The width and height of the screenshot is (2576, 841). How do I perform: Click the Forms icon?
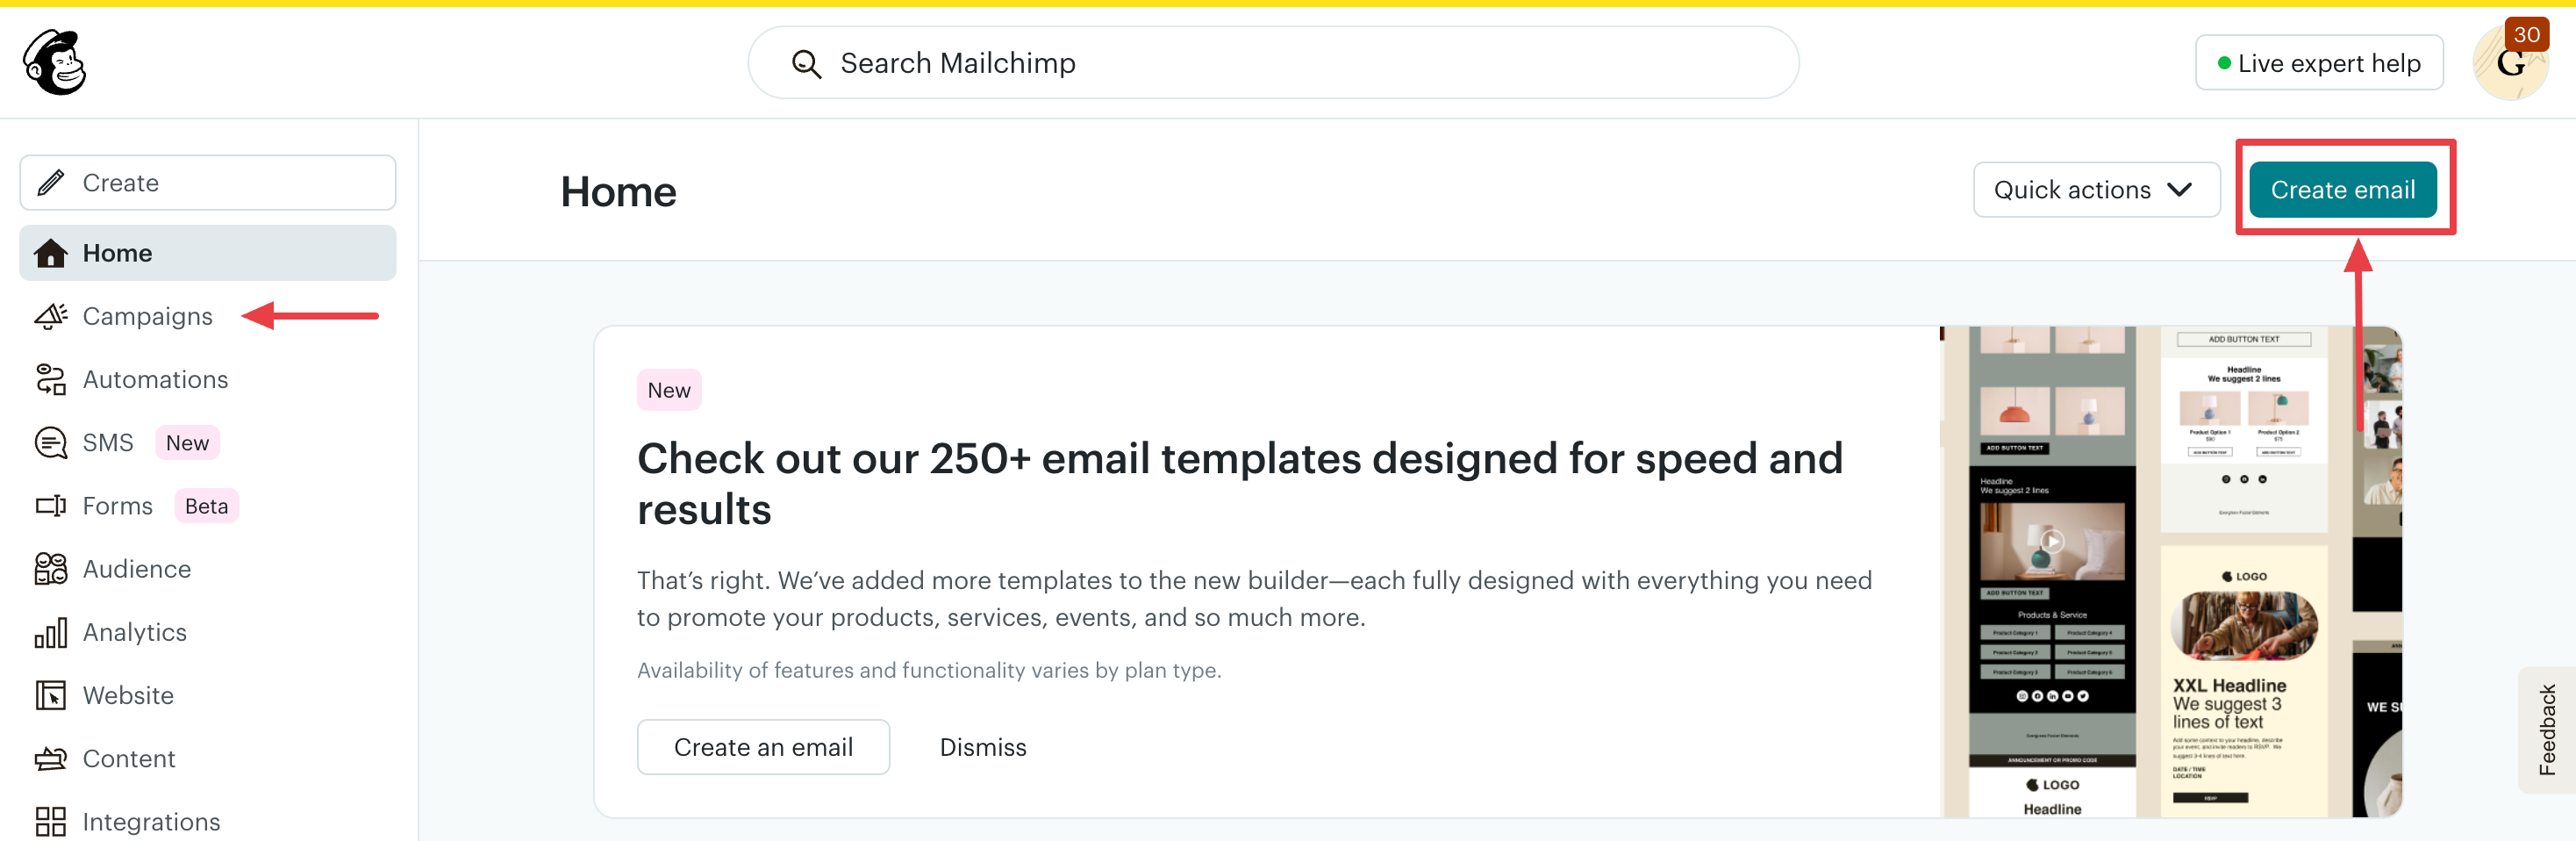[50, 506]
